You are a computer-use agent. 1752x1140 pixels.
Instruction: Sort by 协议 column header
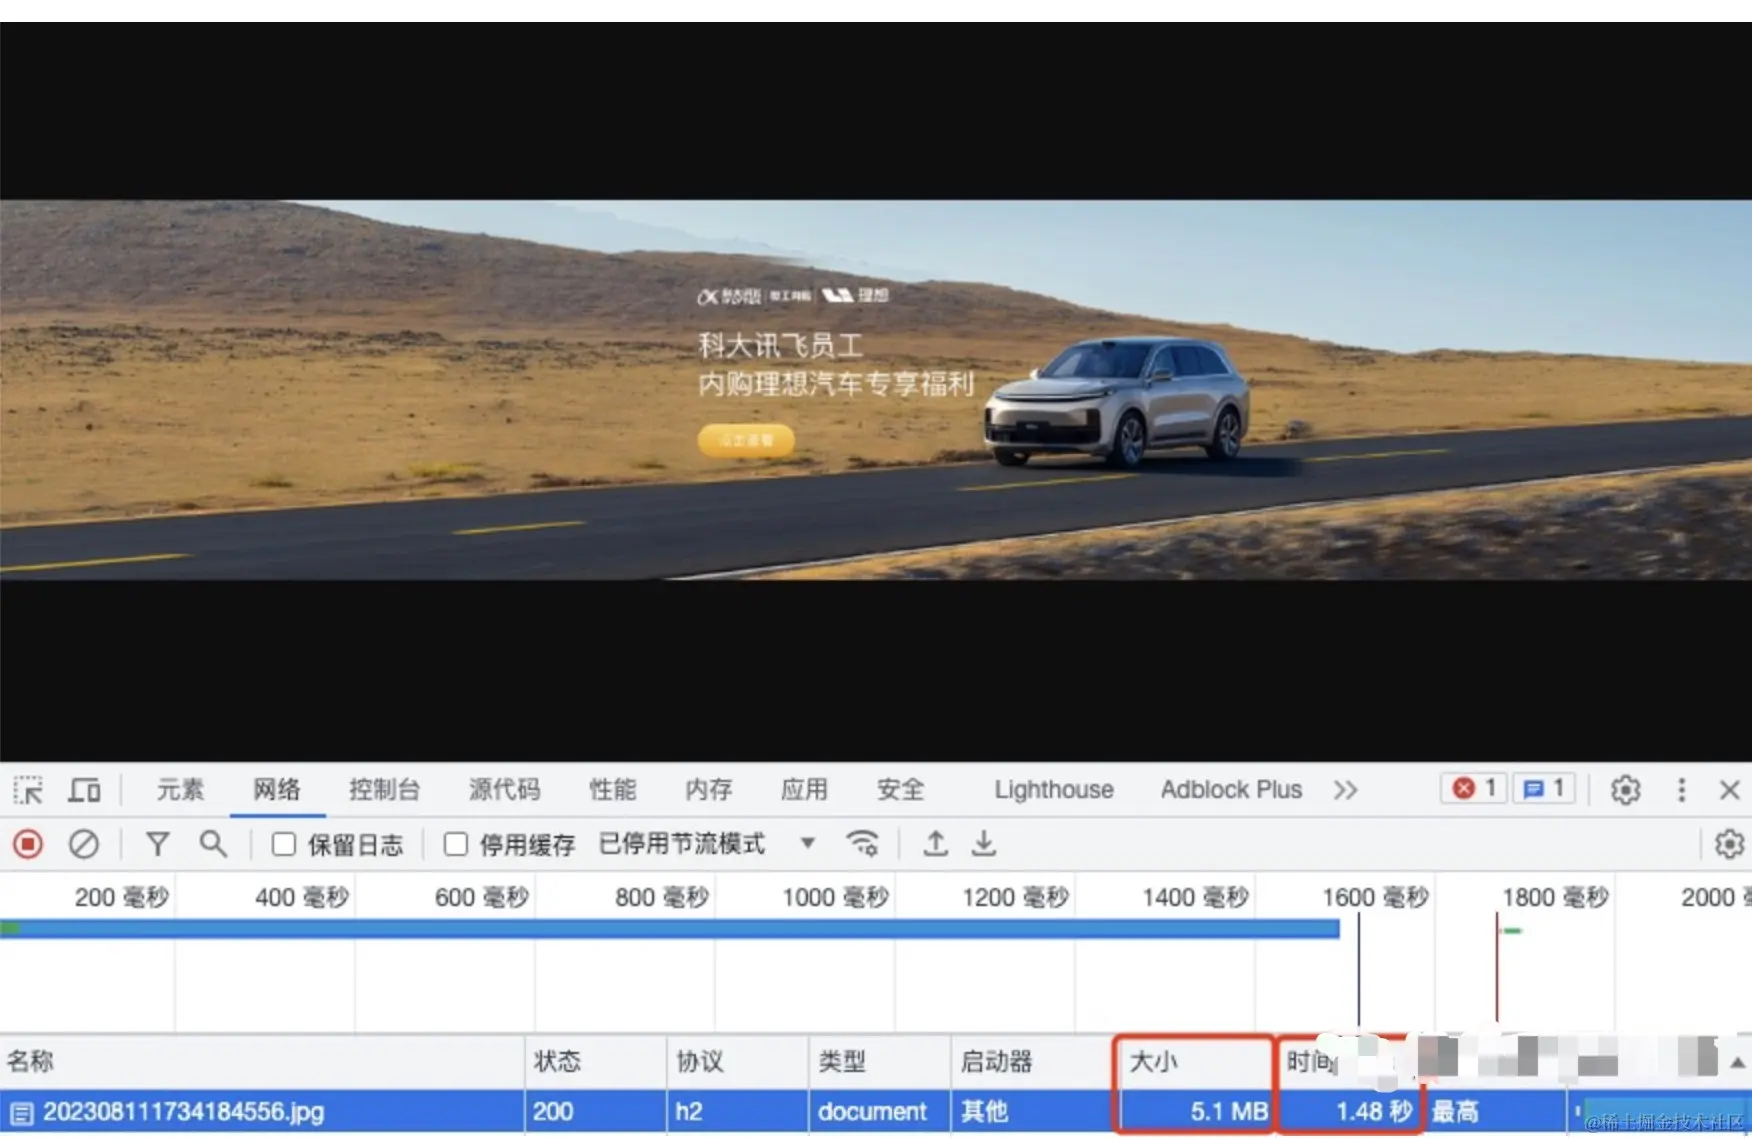point(738,1061)
